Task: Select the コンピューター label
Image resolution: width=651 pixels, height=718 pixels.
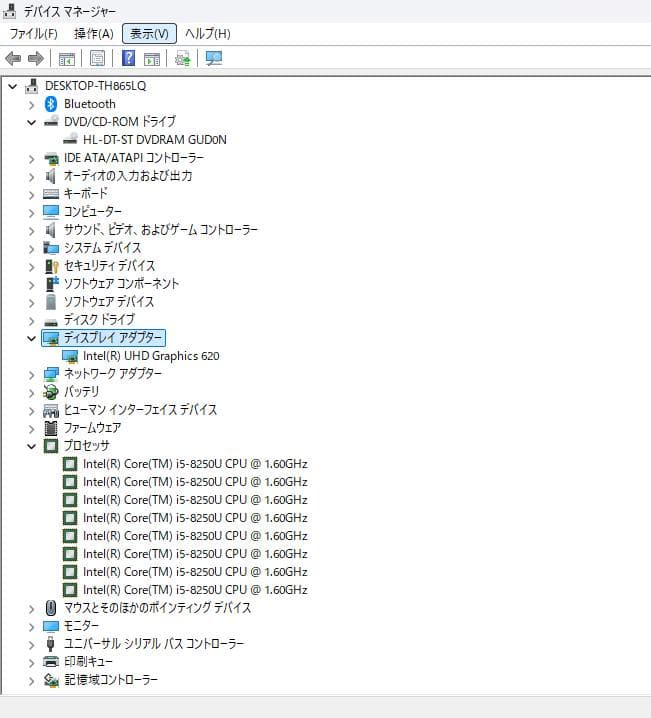Action: tap(93, 212)
